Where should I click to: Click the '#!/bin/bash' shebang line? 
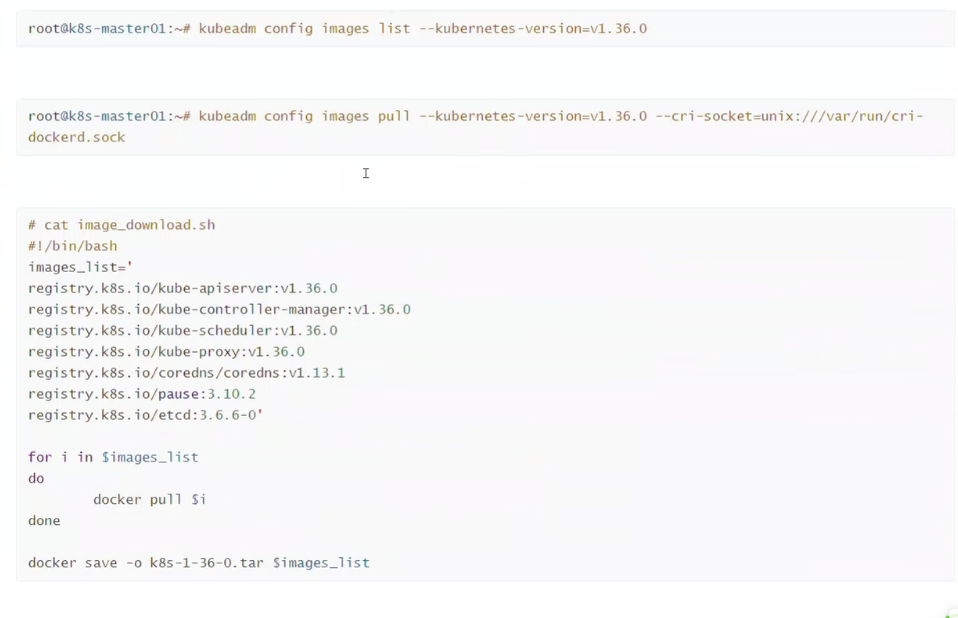tap(73, 246)
